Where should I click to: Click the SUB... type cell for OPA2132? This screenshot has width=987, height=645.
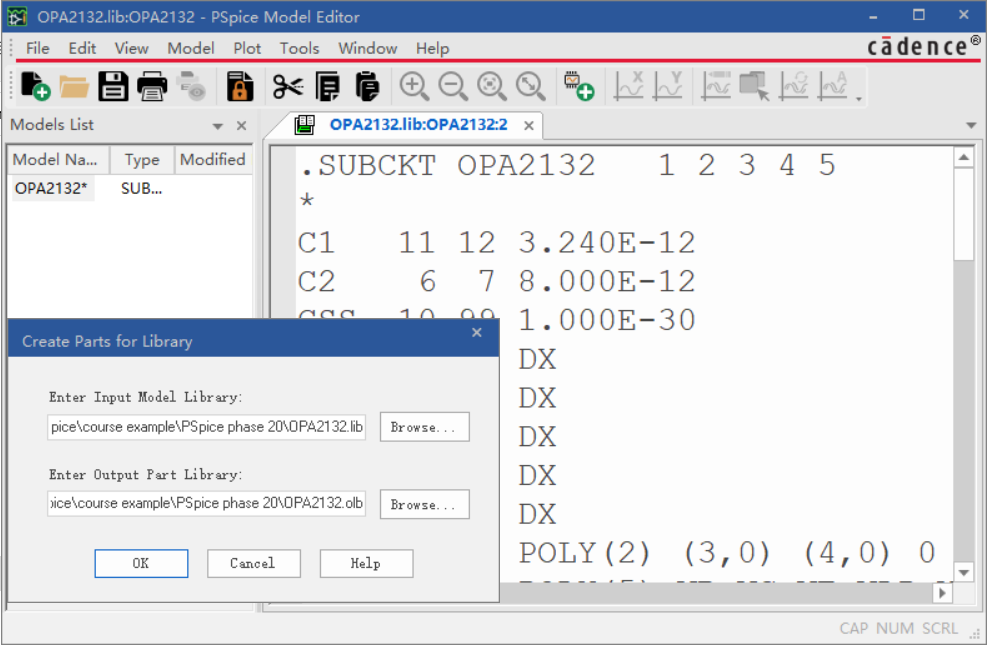[x=141, y=188]
